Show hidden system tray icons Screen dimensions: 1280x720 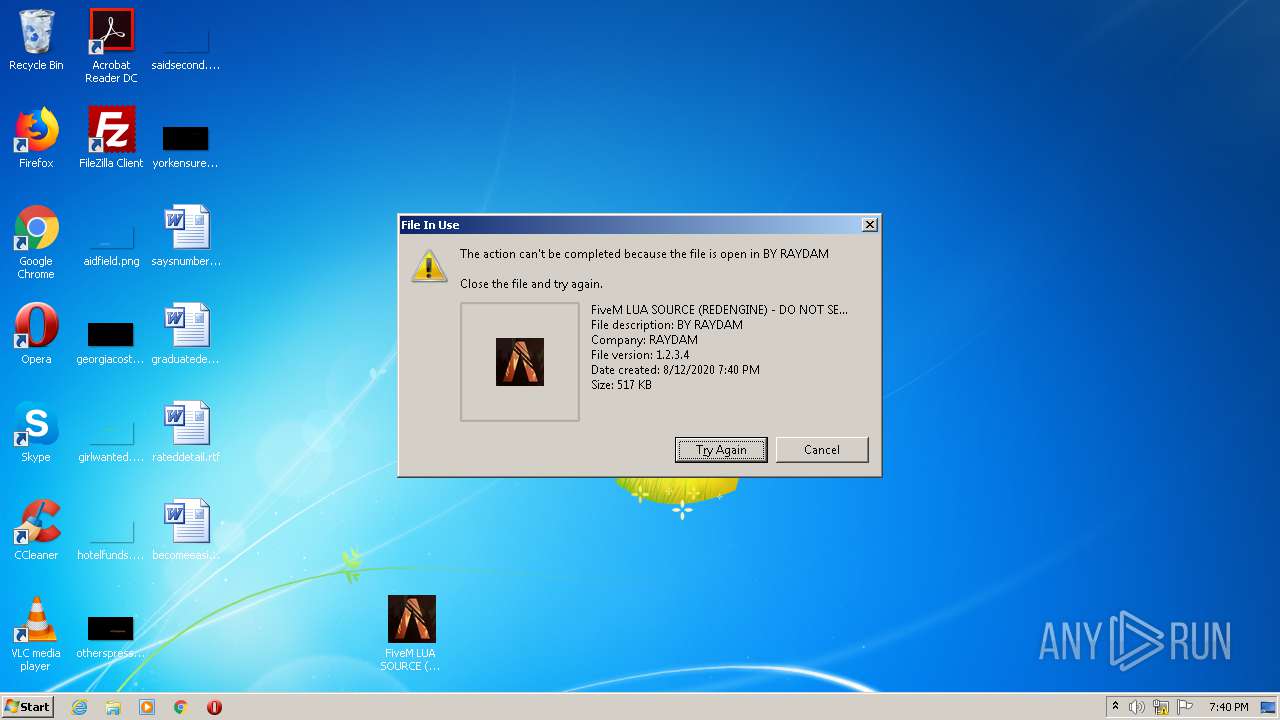(1115, 707)
